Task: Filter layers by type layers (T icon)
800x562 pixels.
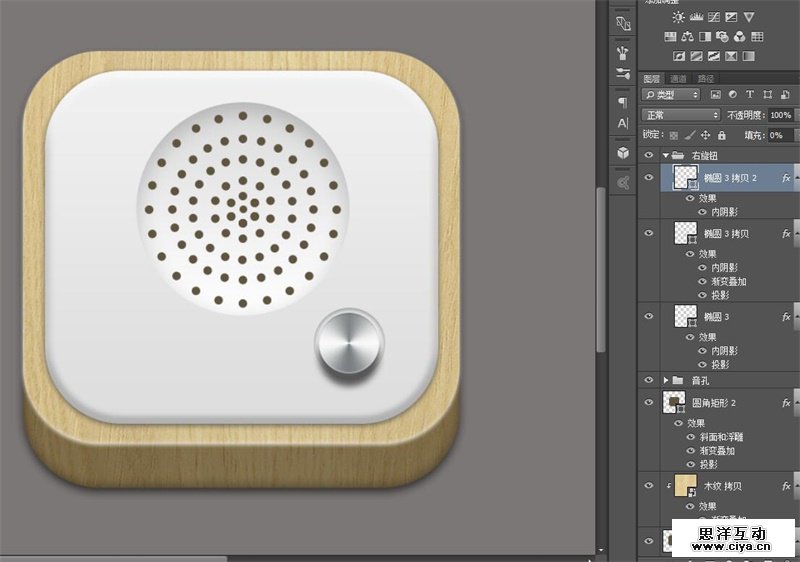Action: pos(749,95)
